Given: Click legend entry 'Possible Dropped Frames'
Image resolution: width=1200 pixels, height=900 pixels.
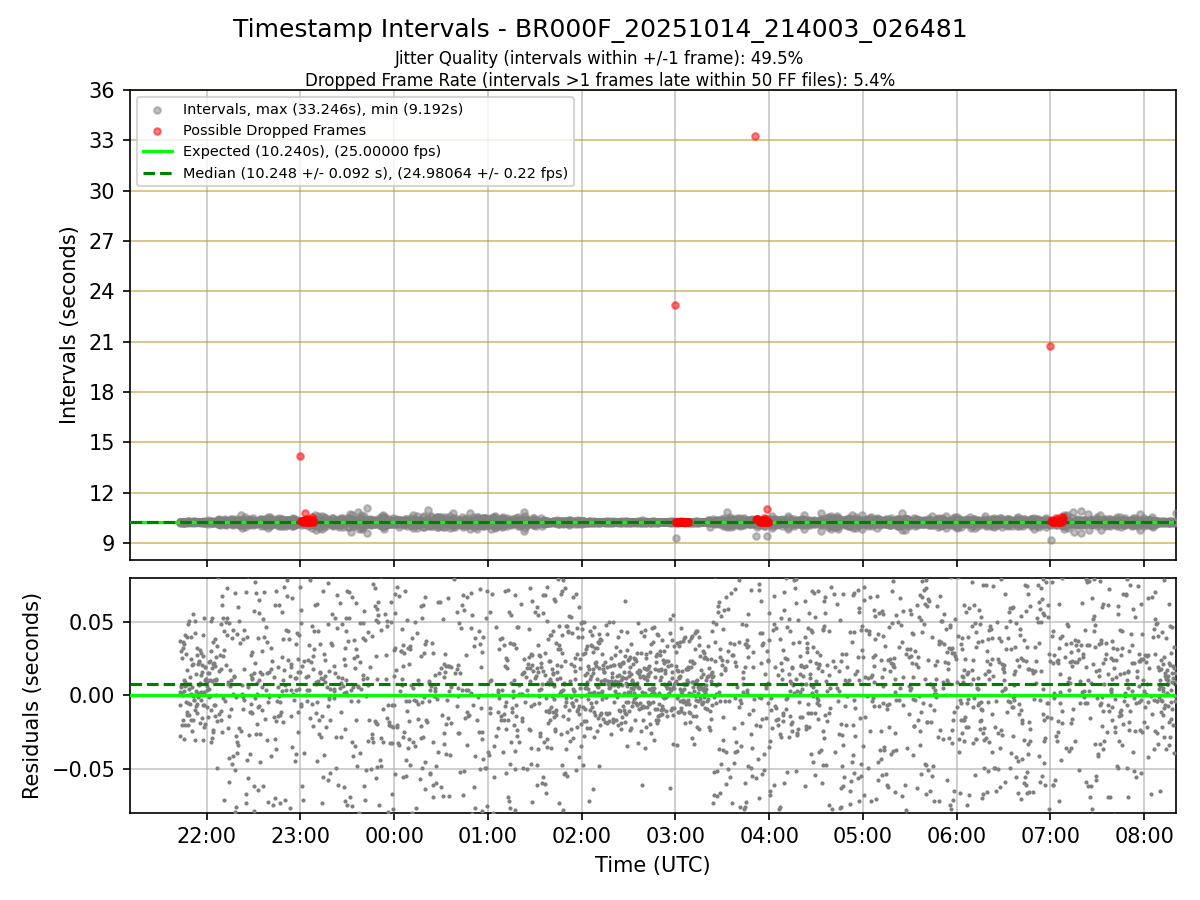Looking at the screenshot, I should tap(274, 130).
